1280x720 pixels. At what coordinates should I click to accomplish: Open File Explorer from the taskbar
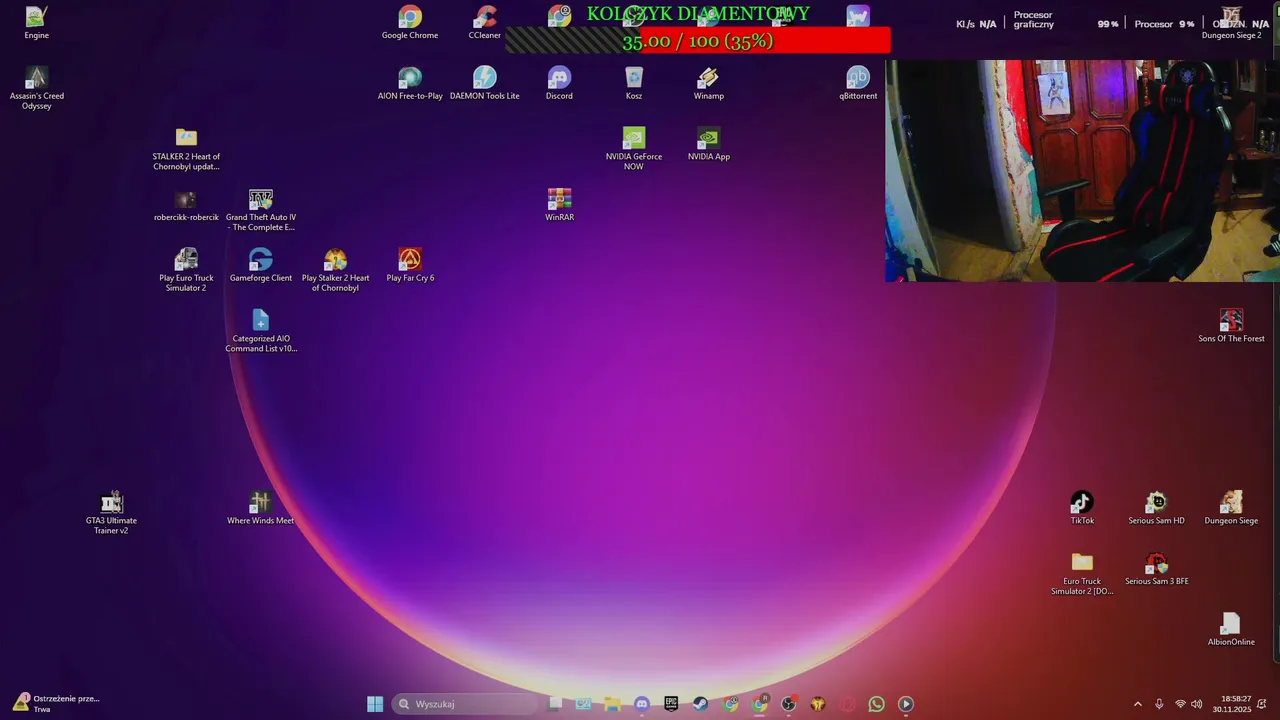point(612,704)
